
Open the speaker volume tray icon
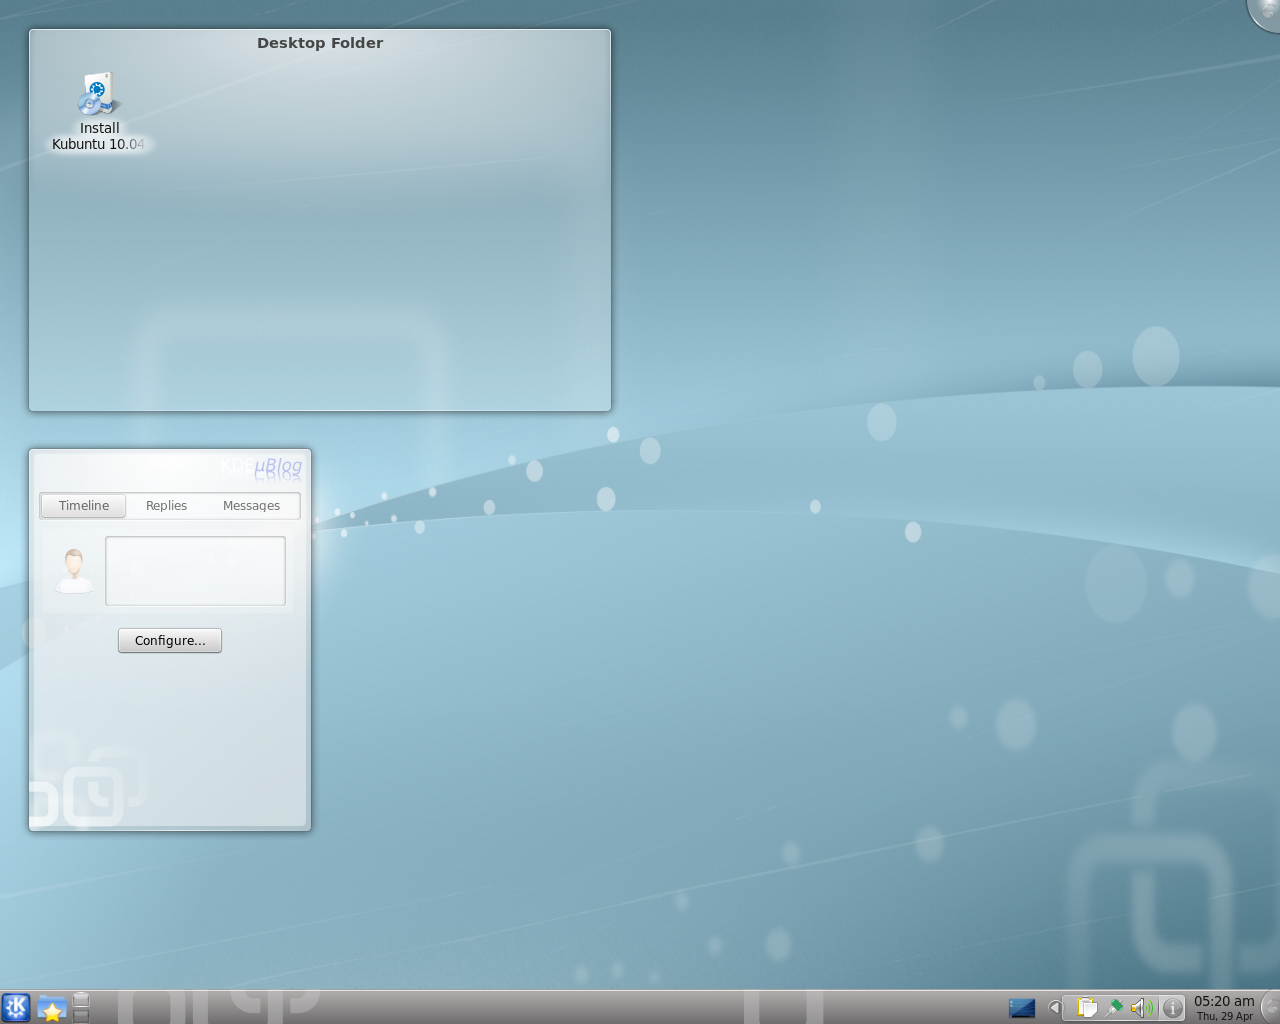coord(1142,1008)
